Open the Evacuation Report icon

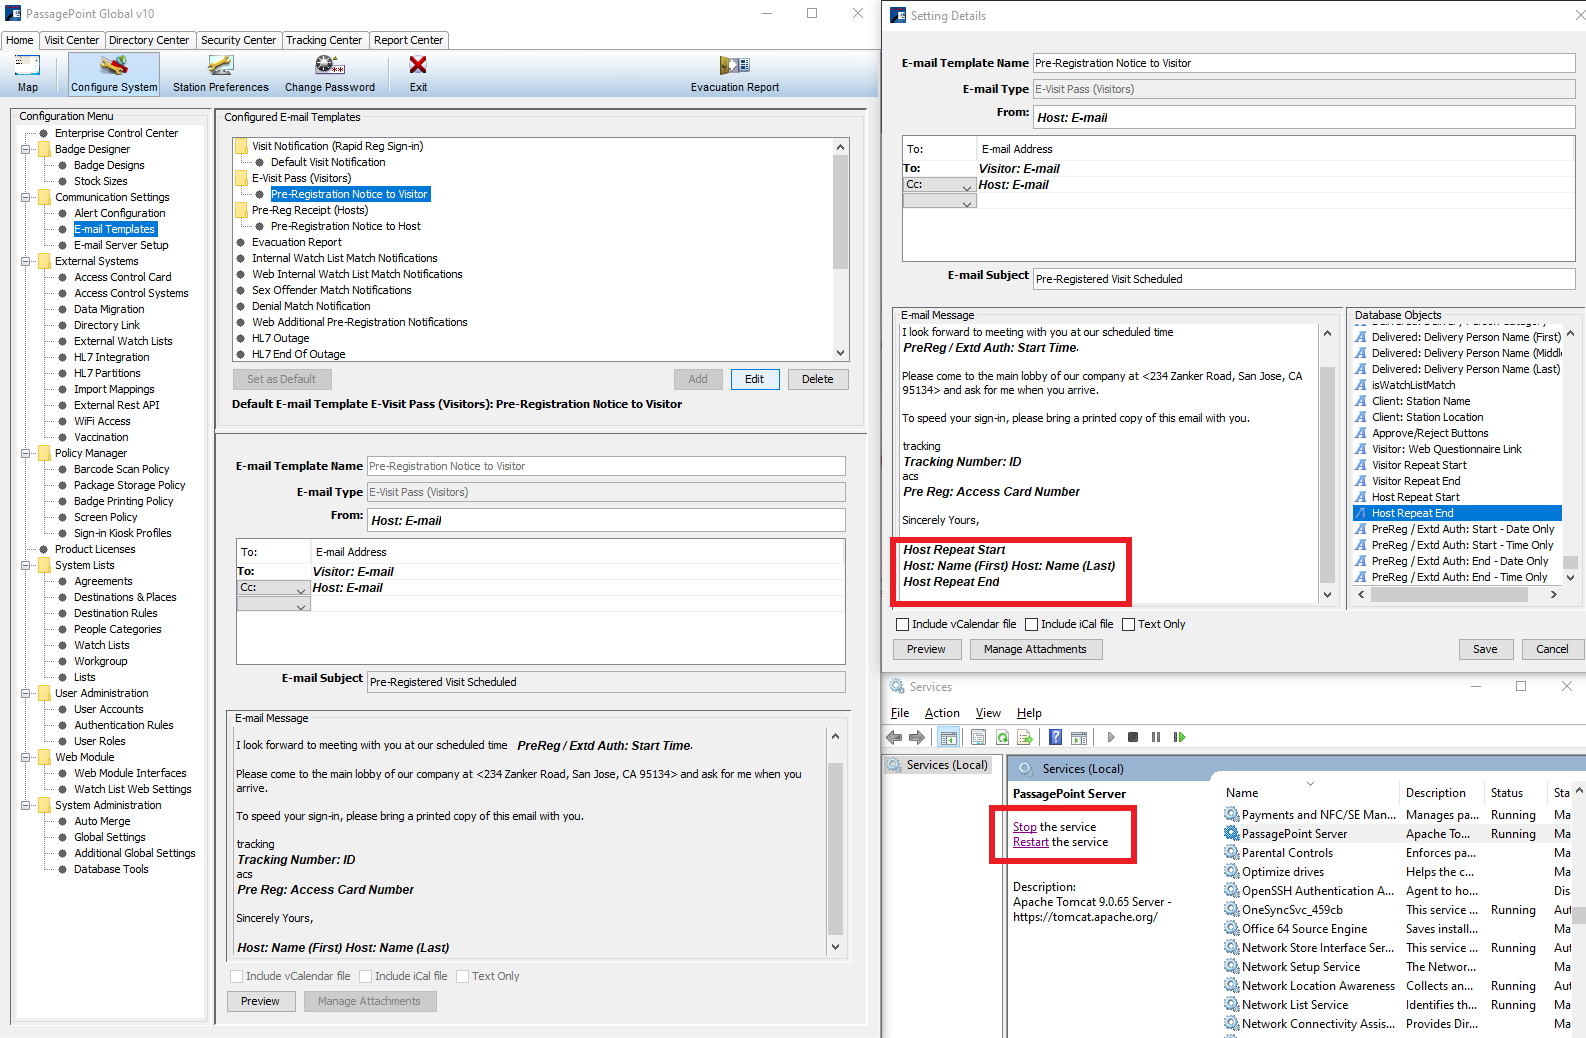735,65
